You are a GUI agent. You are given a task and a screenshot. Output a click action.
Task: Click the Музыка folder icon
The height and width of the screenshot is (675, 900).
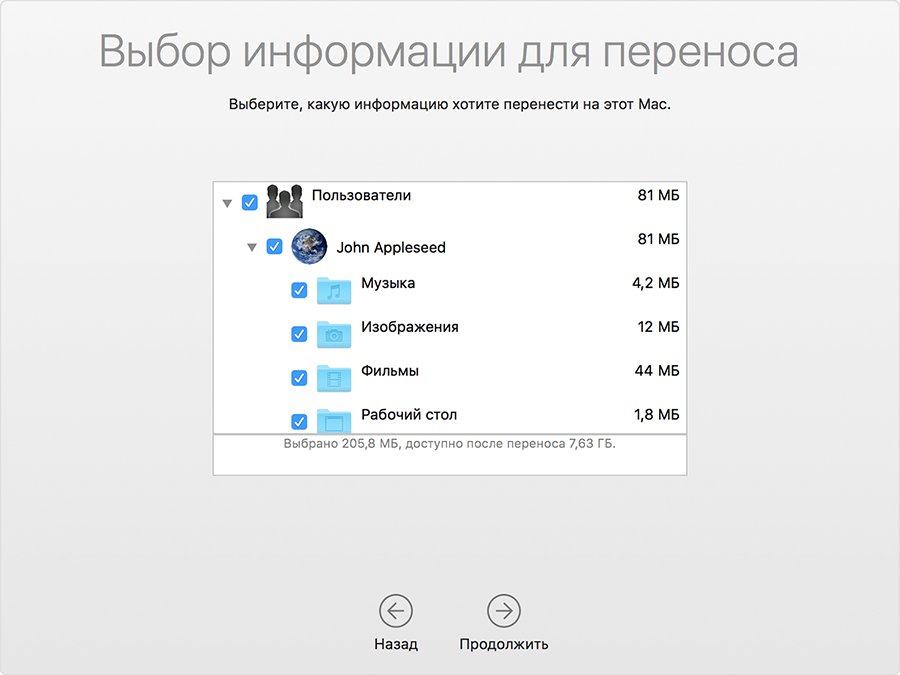pyautogui.click(x=333, y=290)
